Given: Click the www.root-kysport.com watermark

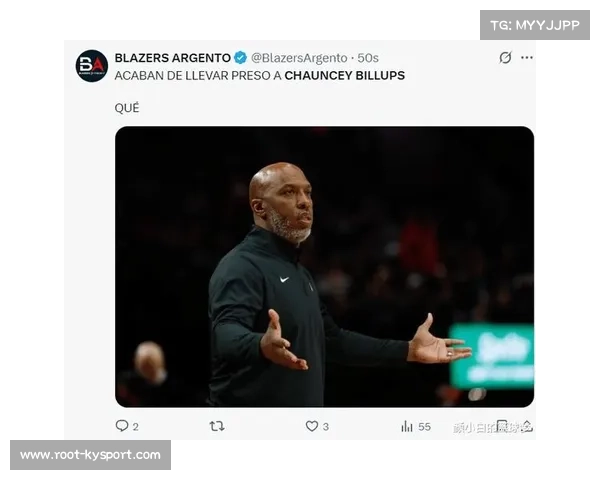Looking at the screenshot, I should coord(90,455).
